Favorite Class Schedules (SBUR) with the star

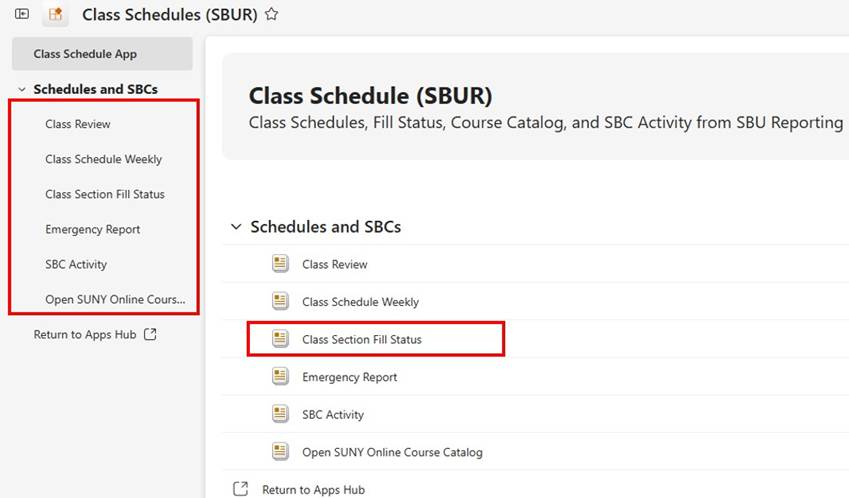click(x=272, y=14)
